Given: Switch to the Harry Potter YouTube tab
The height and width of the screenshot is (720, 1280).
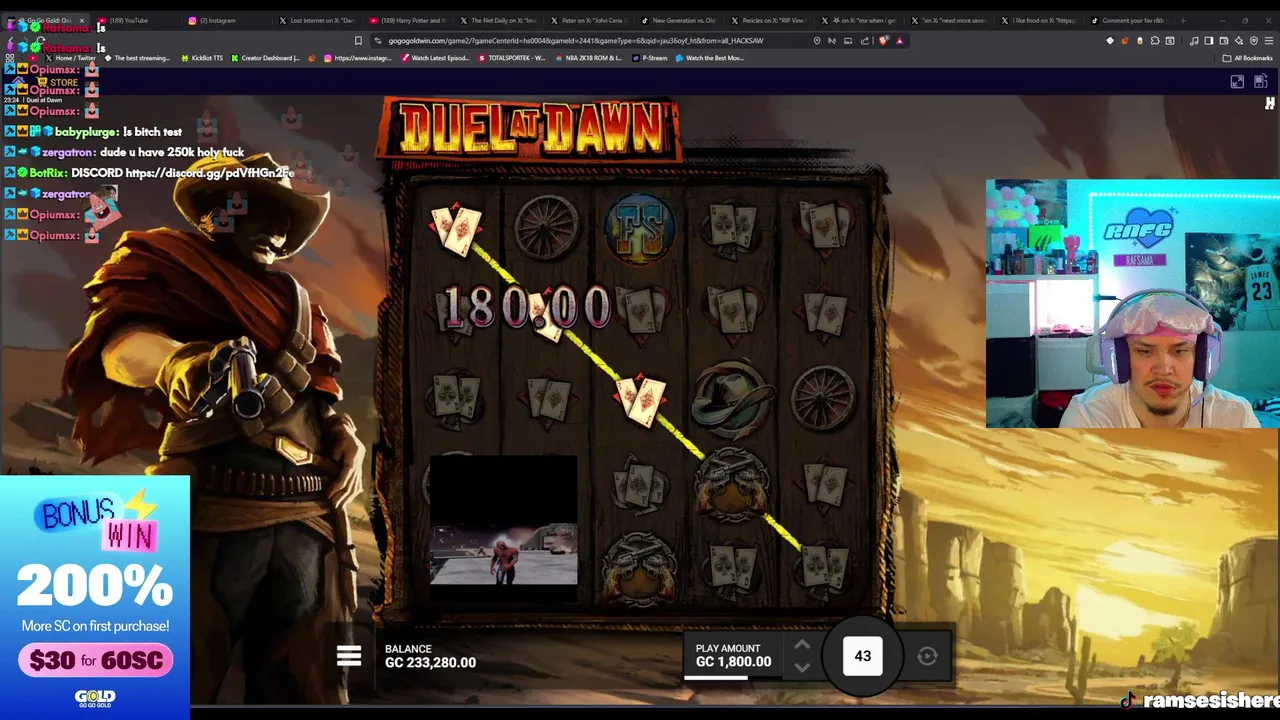Looking at the screenshot, I should click(x=406, y=20).
